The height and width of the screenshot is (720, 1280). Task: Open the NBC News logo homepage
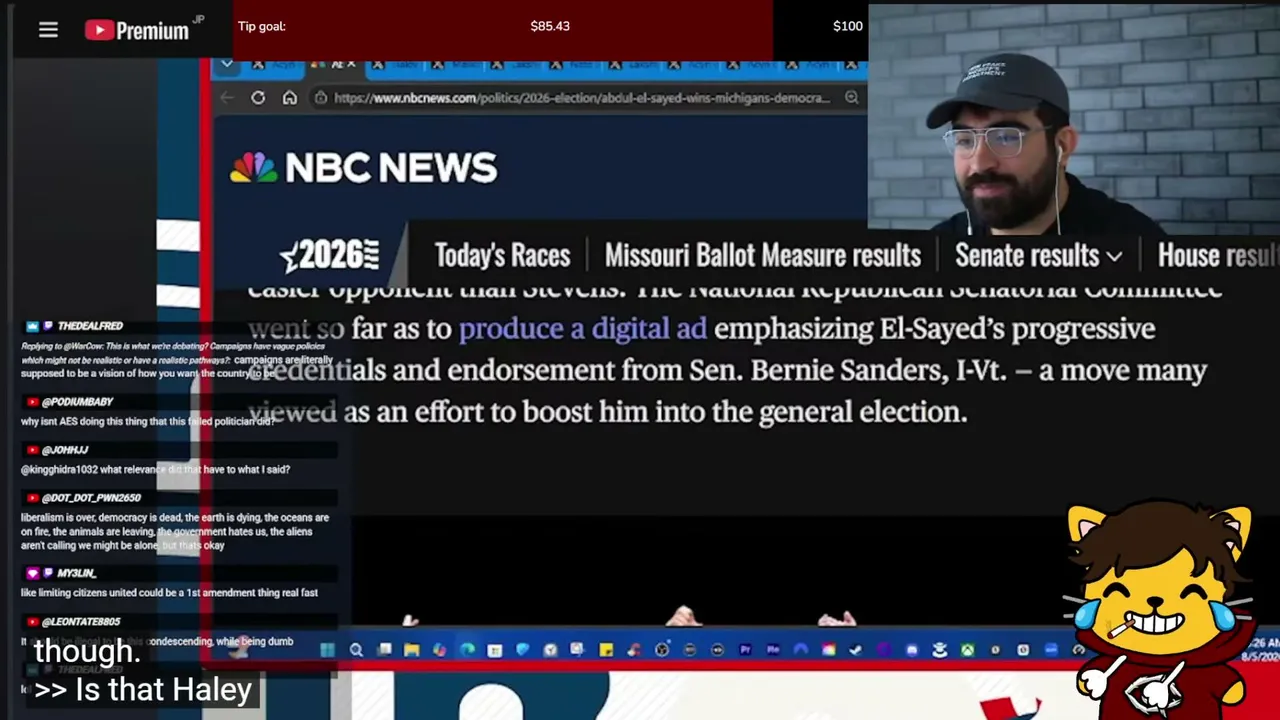363,168
